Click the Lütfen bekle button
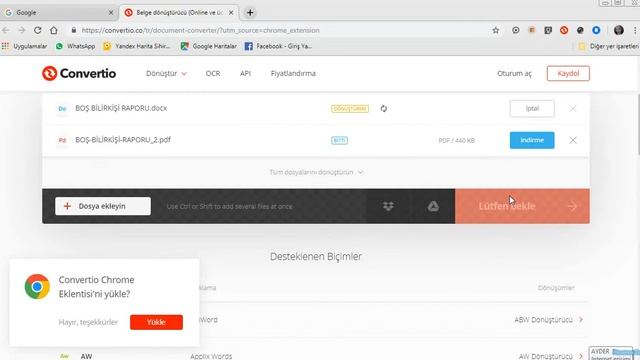640x360 pixels. point(522,206)
